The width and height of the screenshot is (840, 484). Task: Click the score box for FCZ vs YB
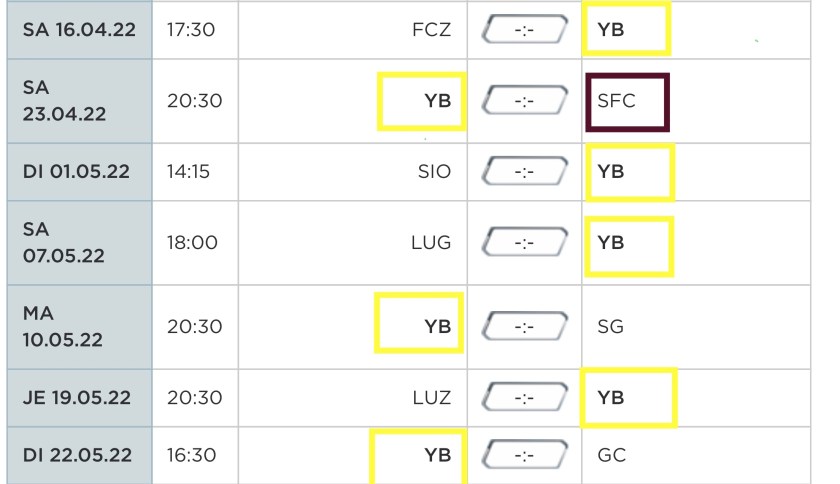tap(524, 30)
